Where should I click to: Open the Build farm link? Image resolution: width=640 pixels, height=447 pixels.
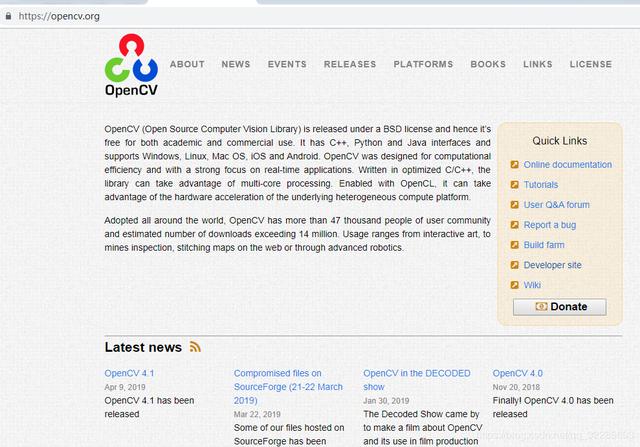coord(544,245)
